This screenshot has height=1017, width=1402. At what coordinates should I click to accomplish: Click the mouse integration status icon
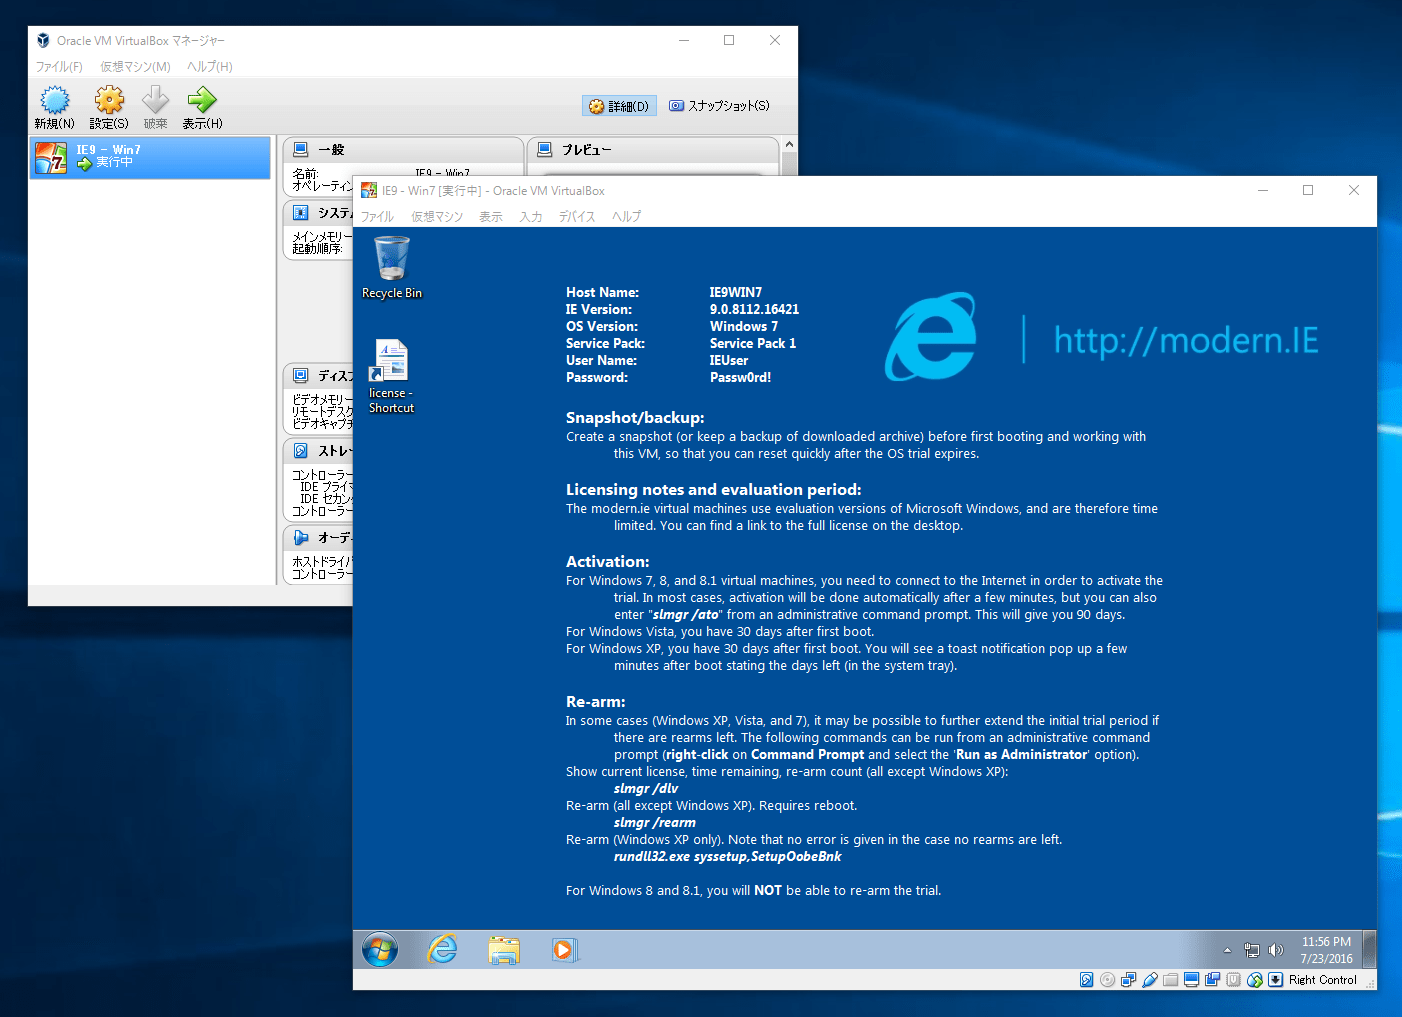click(x=1254, y=980)
